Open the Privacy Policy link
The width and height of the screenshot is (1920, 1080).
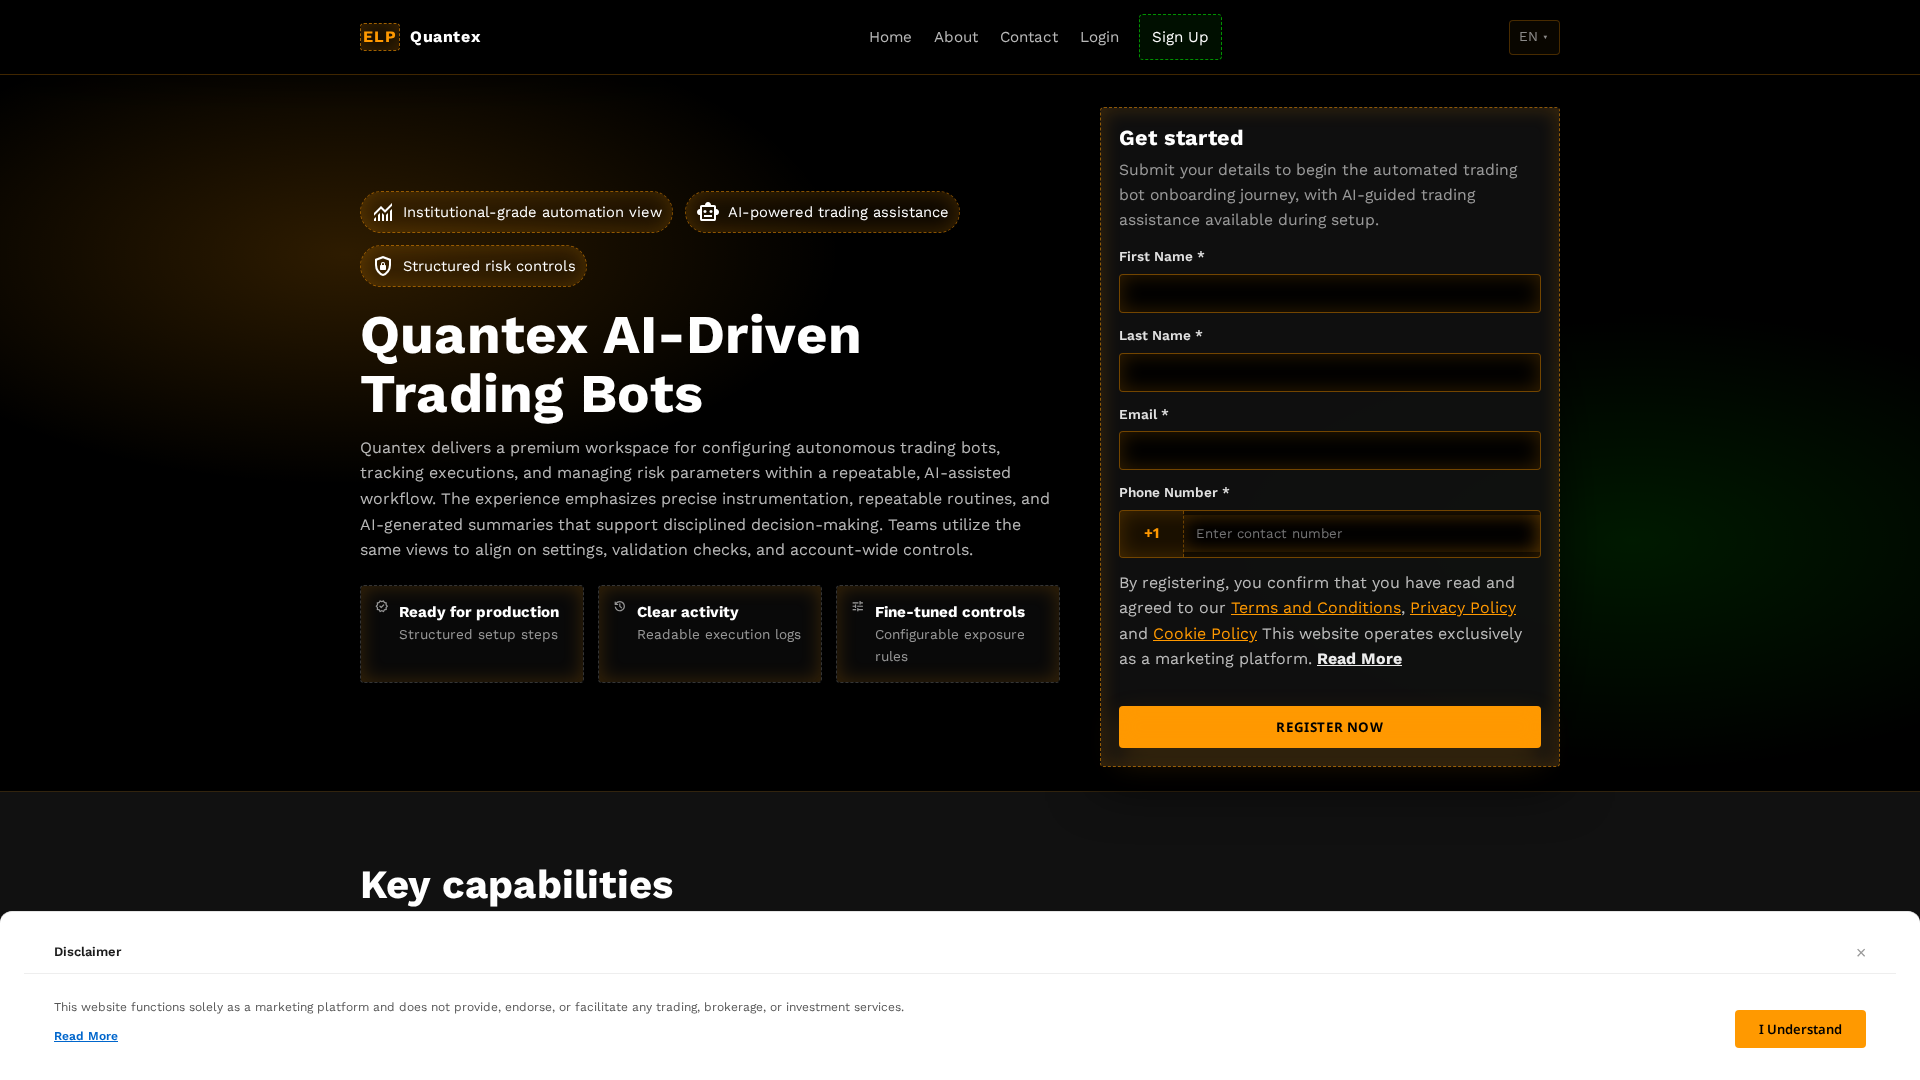pyautogui.click(x=1463, y=608)
